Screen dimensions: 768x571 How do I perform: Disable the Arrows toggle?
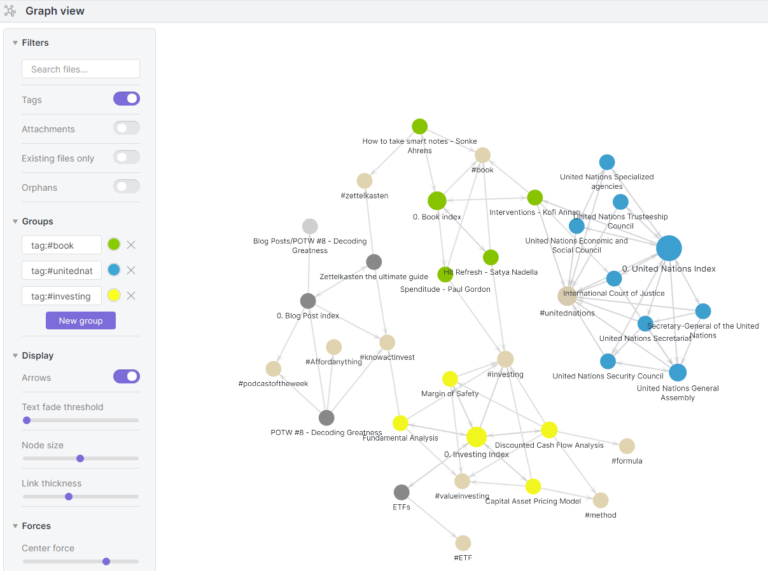tap(126, 376)
